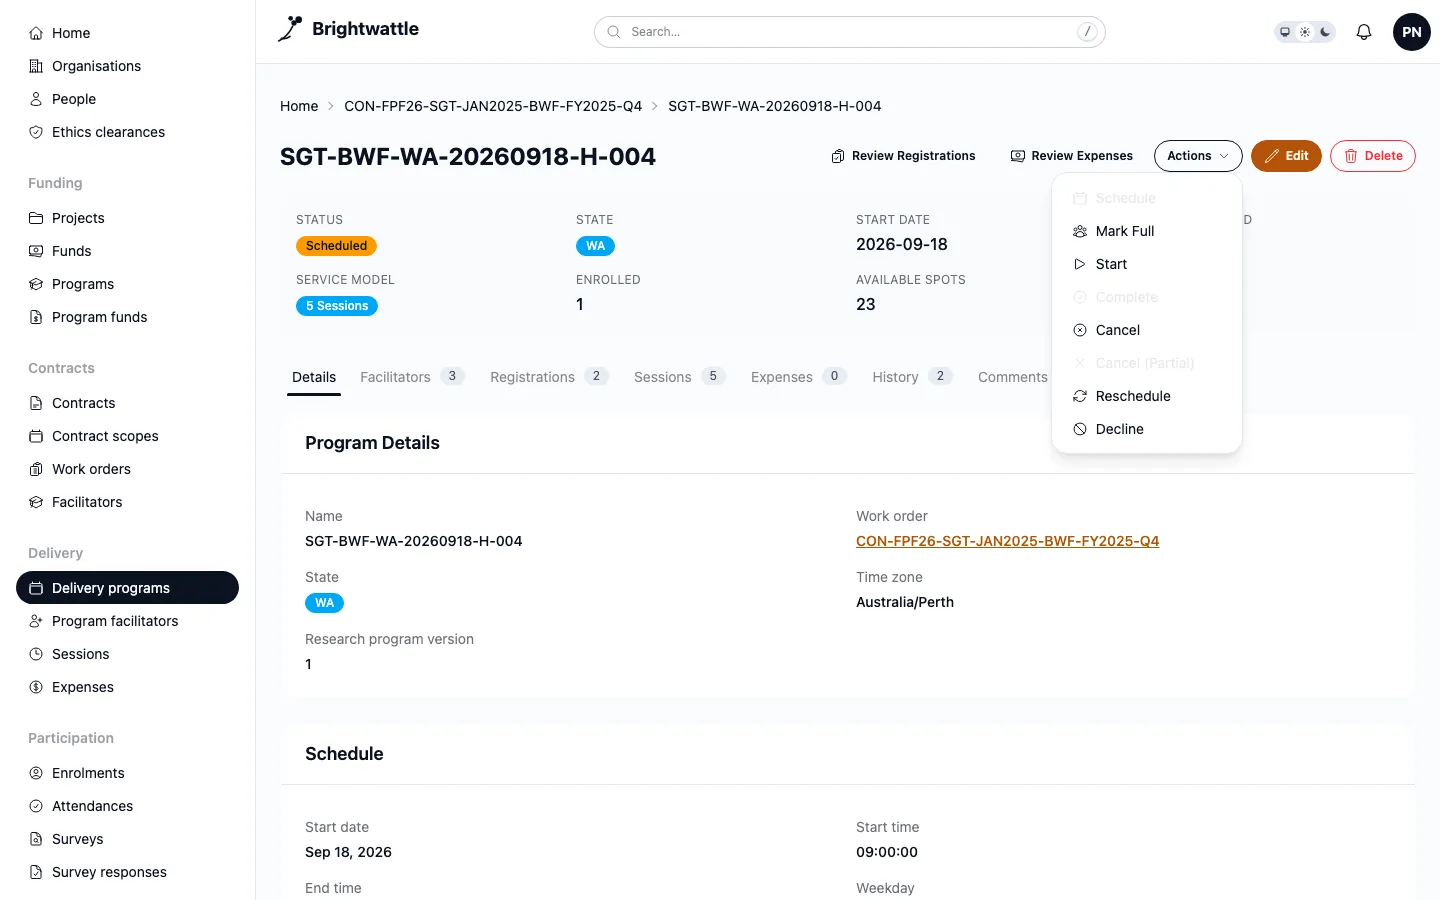Viewport: 1440px width, 900px height.
Task: Click the 5 Sessions badge
Action: [337, 306]
